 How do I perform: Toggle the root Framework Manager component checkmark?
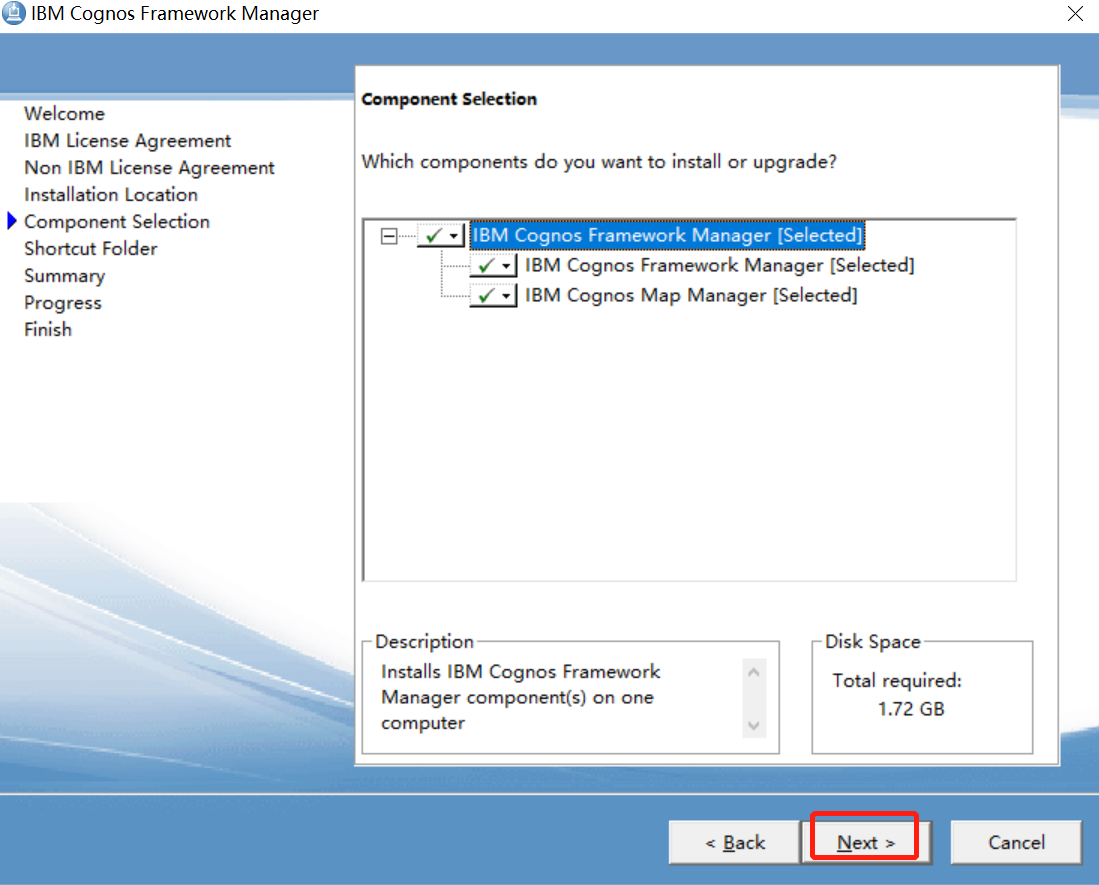tap(433, 235)
